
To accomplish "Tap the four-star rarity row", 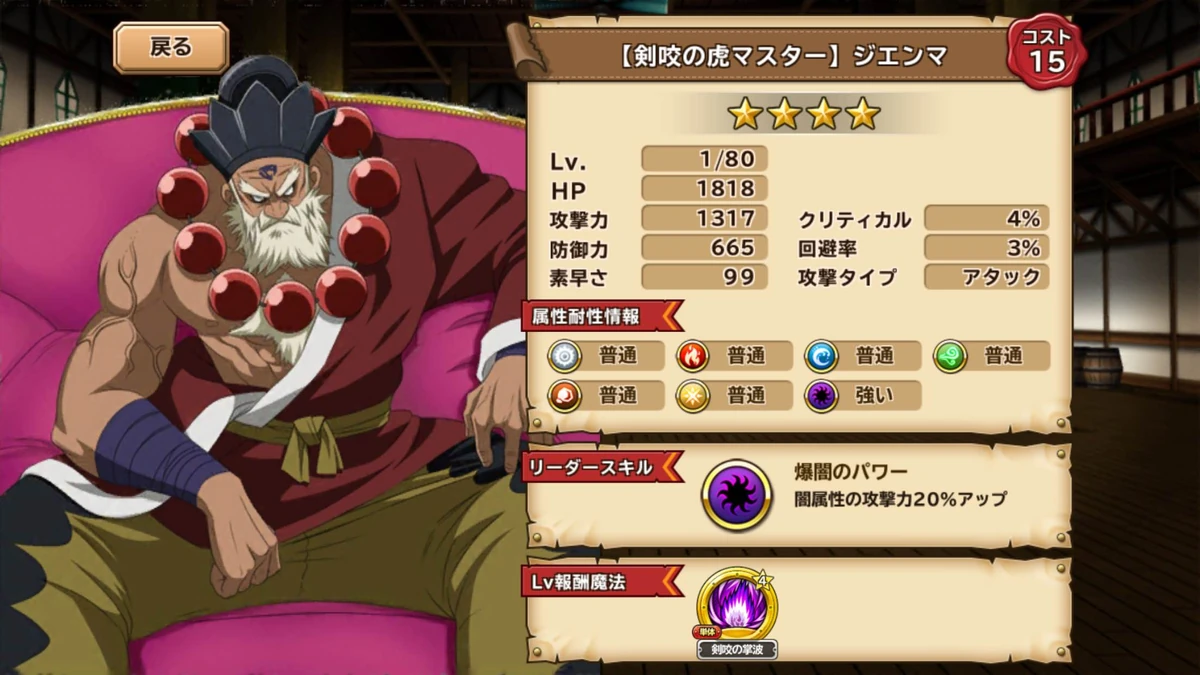I will pyautogui.click(x=804, y=115).
